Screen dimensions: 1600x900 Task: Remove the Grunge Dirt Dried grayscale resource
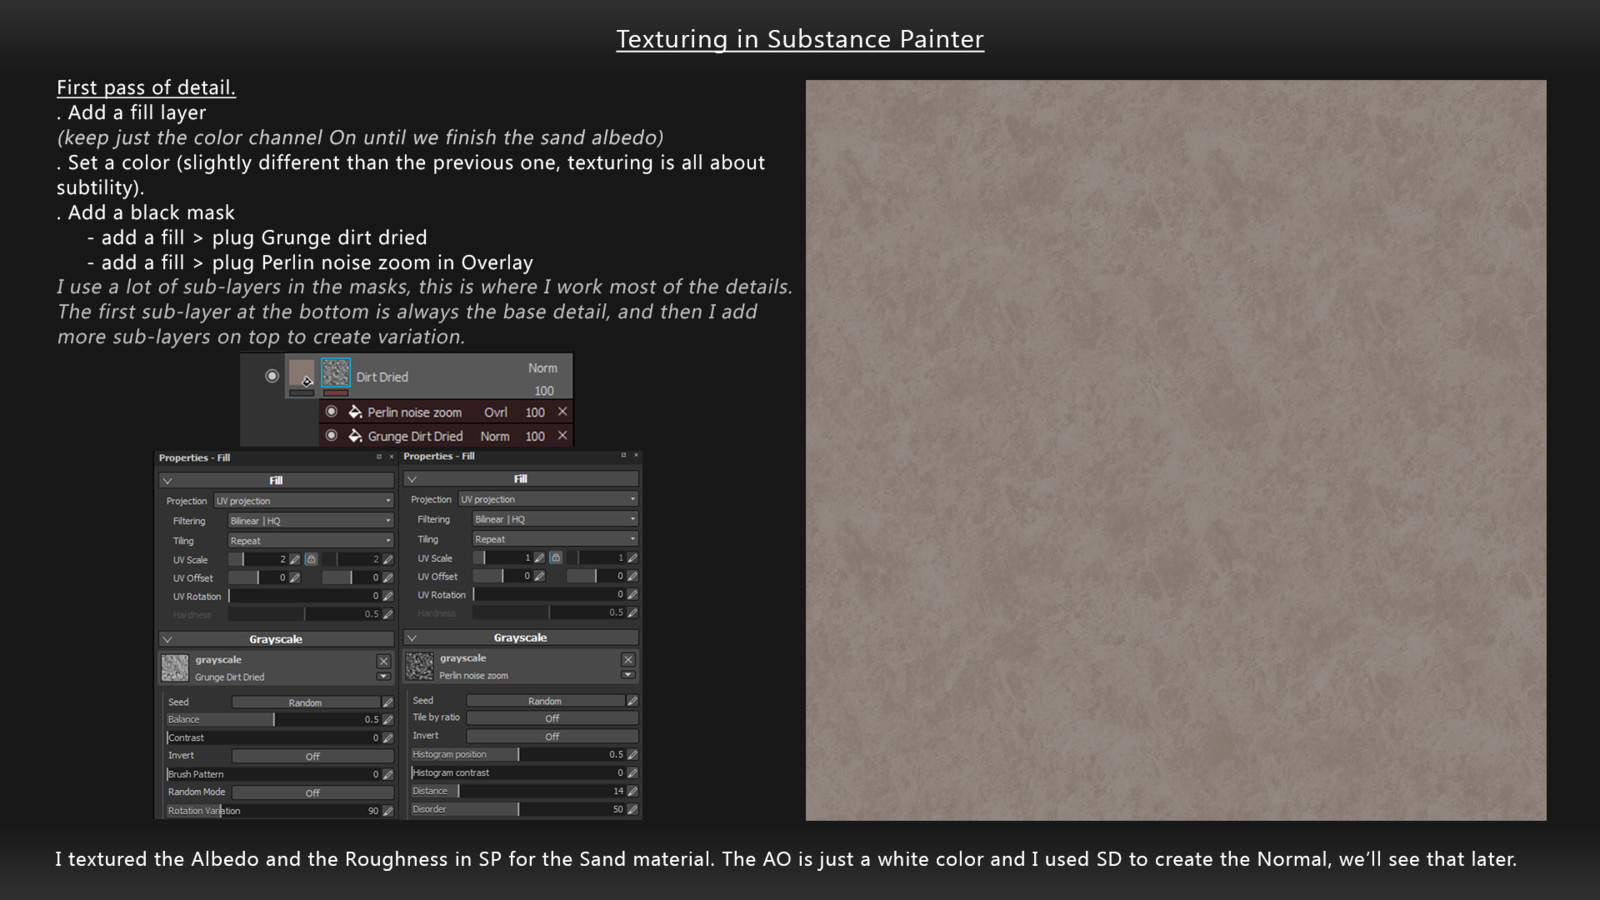pos(383,661)
